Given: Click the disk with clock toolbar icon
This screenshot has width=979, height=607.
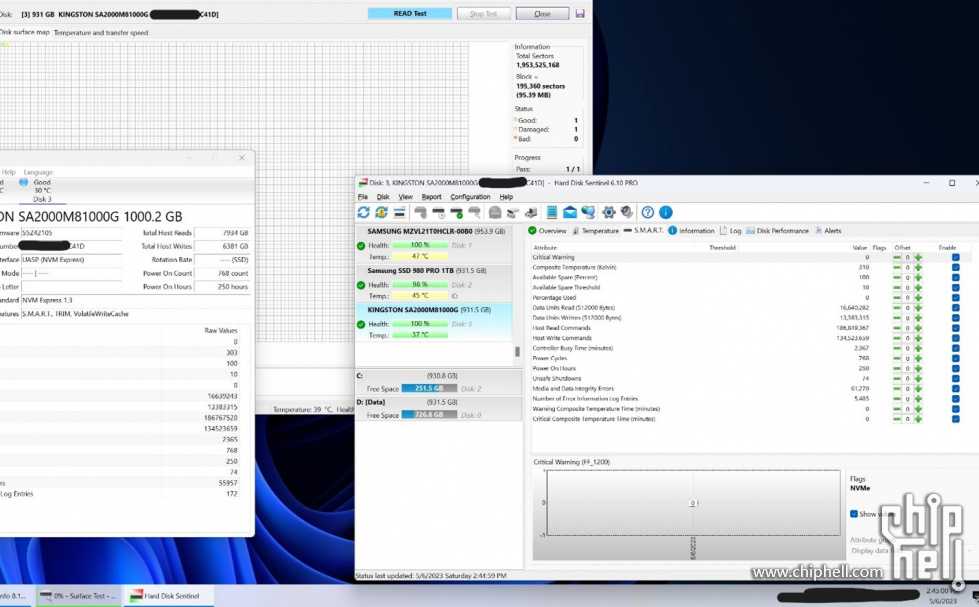Looking at the screenshot, I should pyautogui.click(x=438, y=212).
